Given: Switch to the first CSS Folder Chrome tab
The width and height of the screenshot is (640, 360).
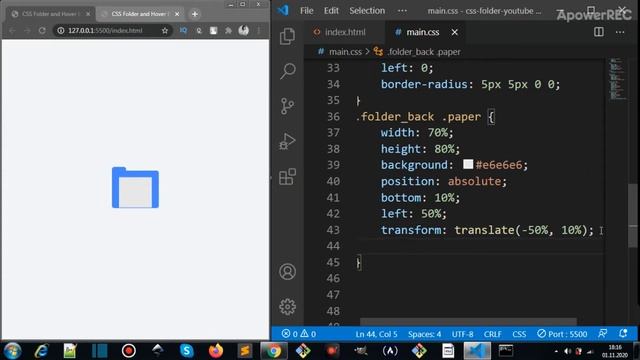Looking at the screenshot, I should (51, 14).
